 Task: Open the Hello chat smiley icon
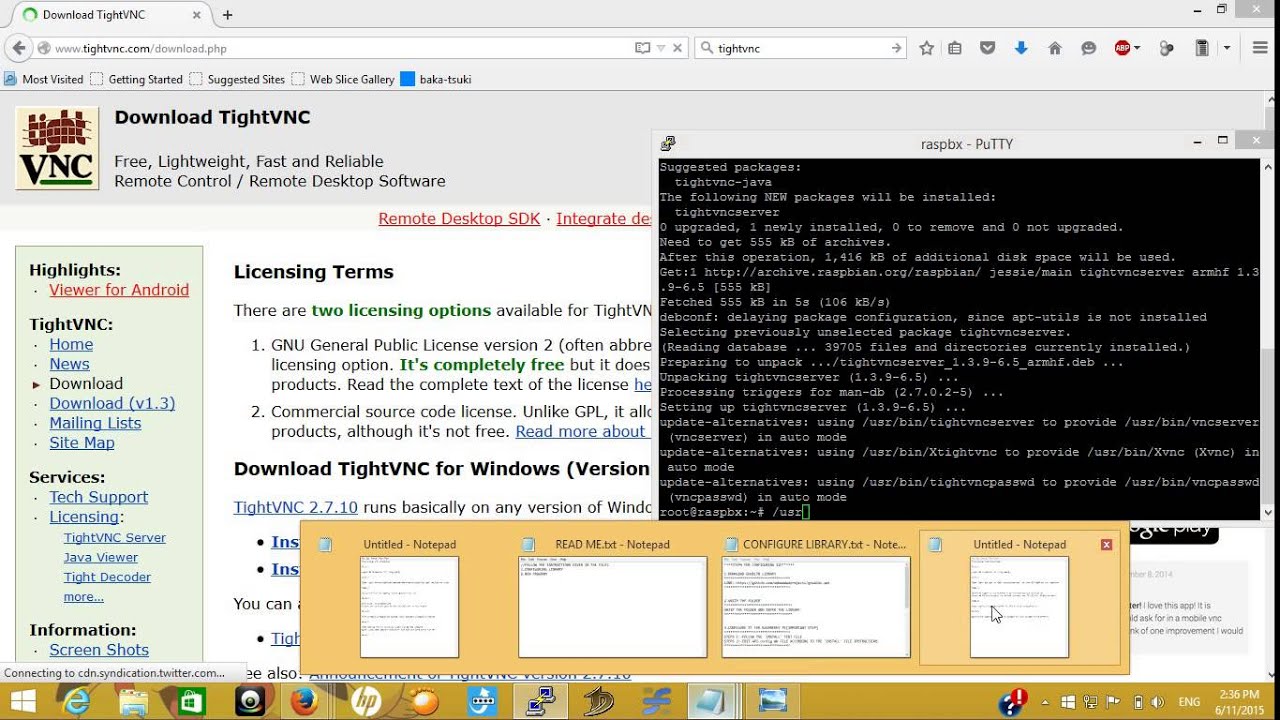click(1089, 48)
